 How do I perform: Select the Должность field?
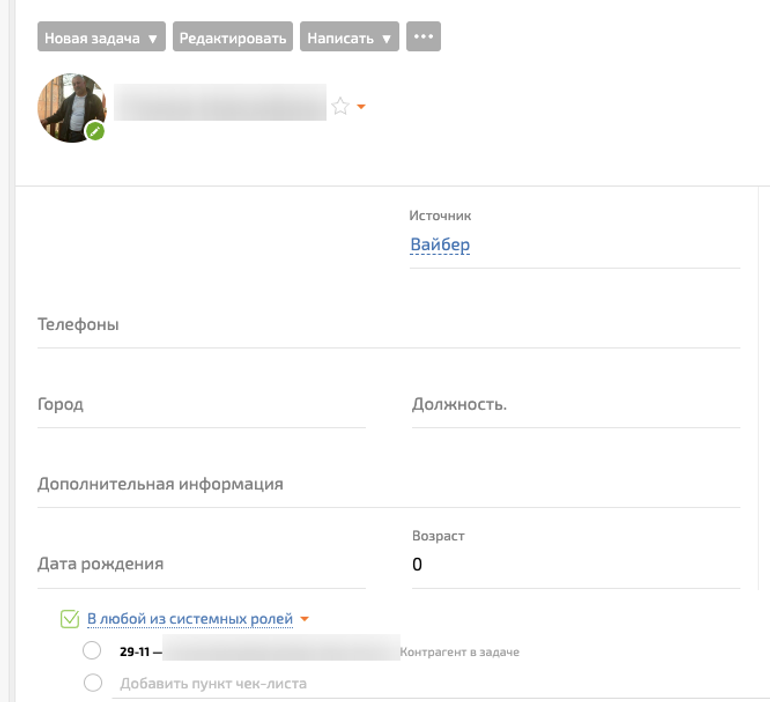tap(575, 405)
